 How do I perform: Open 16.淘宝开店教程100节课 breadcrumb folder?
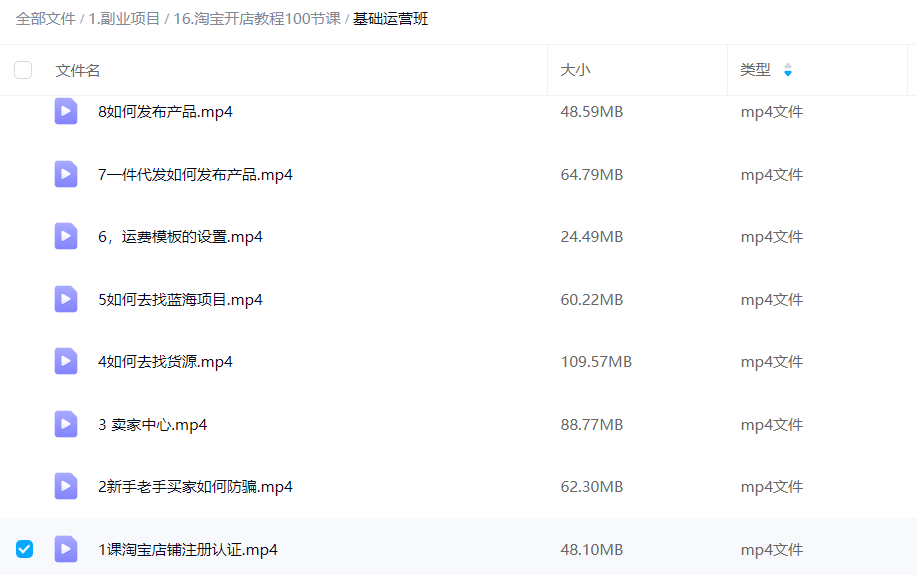[x=256, y=18]
